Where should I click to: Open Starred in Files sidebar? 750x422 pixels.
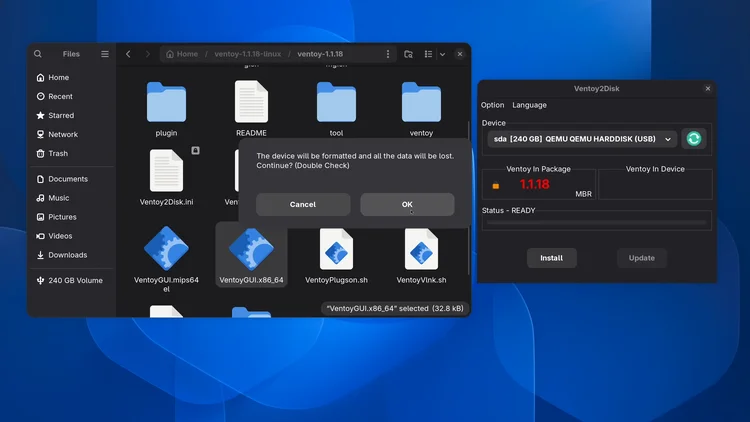72,116
